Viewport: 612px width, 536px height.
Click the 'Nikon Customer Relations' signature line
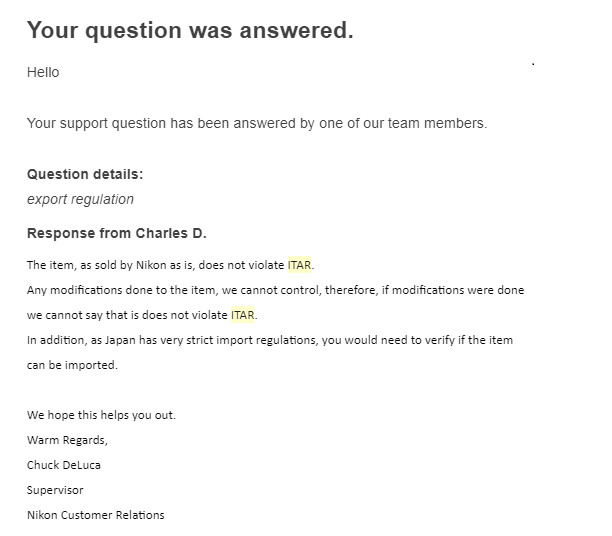tap(96, 515)
